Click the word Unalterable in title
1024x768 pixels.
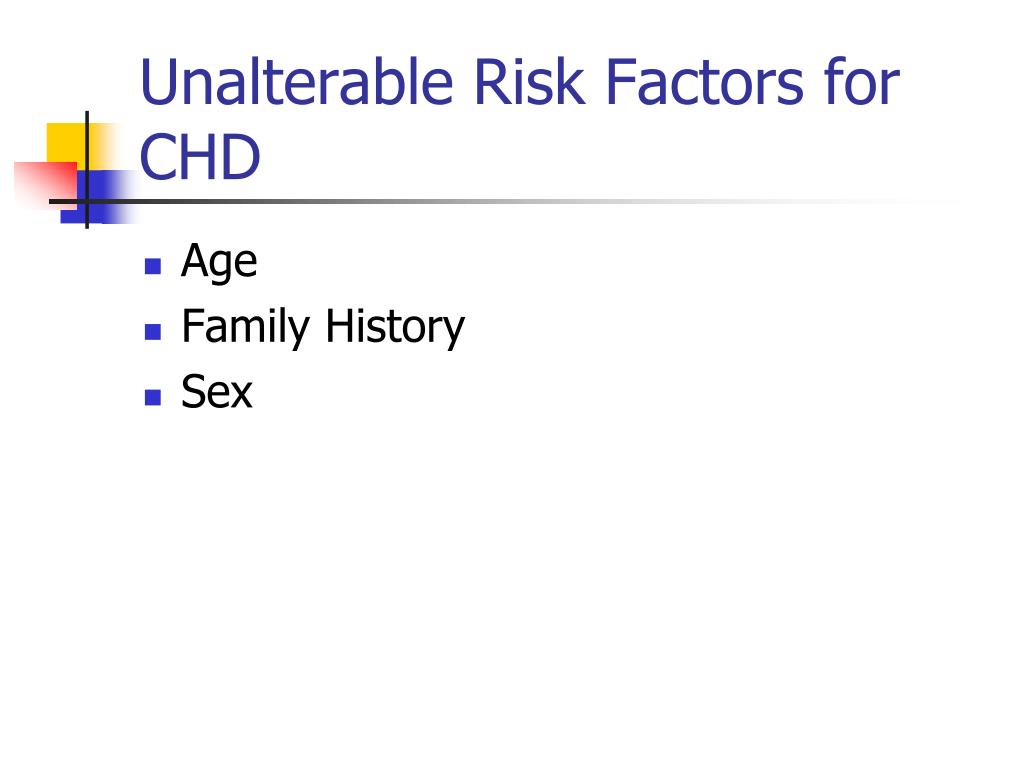[x=296, y=83]
